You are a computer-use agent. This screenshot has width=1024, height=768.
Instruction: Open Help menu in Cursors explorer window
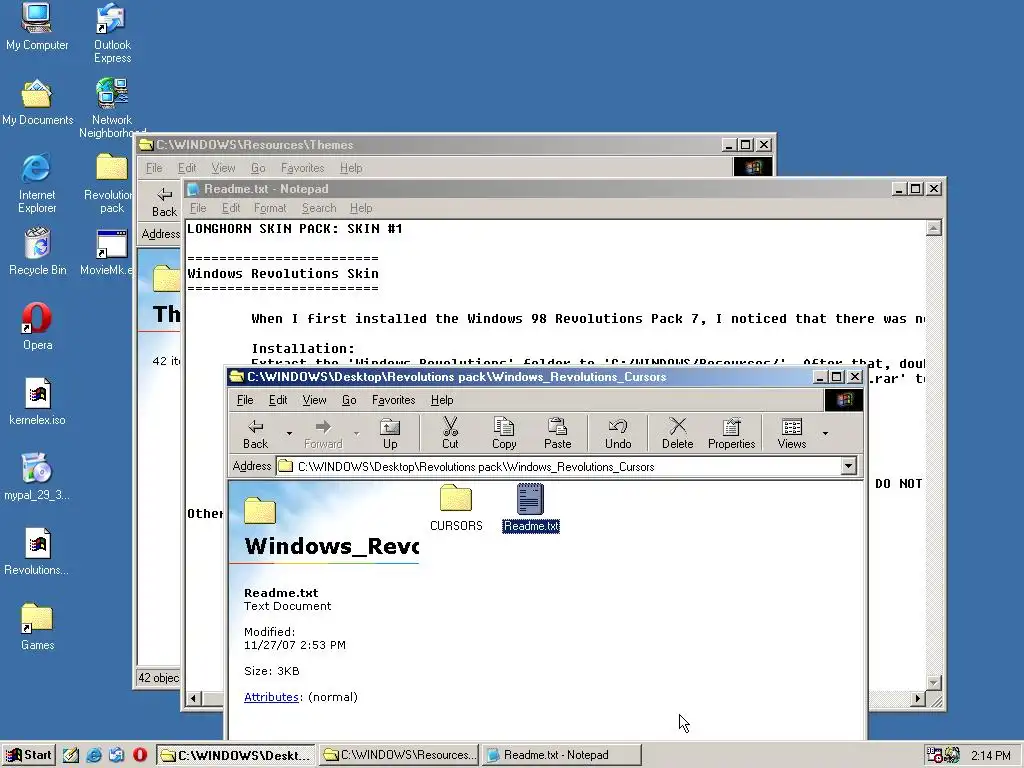pyautogui.click(x=442, y=400)
